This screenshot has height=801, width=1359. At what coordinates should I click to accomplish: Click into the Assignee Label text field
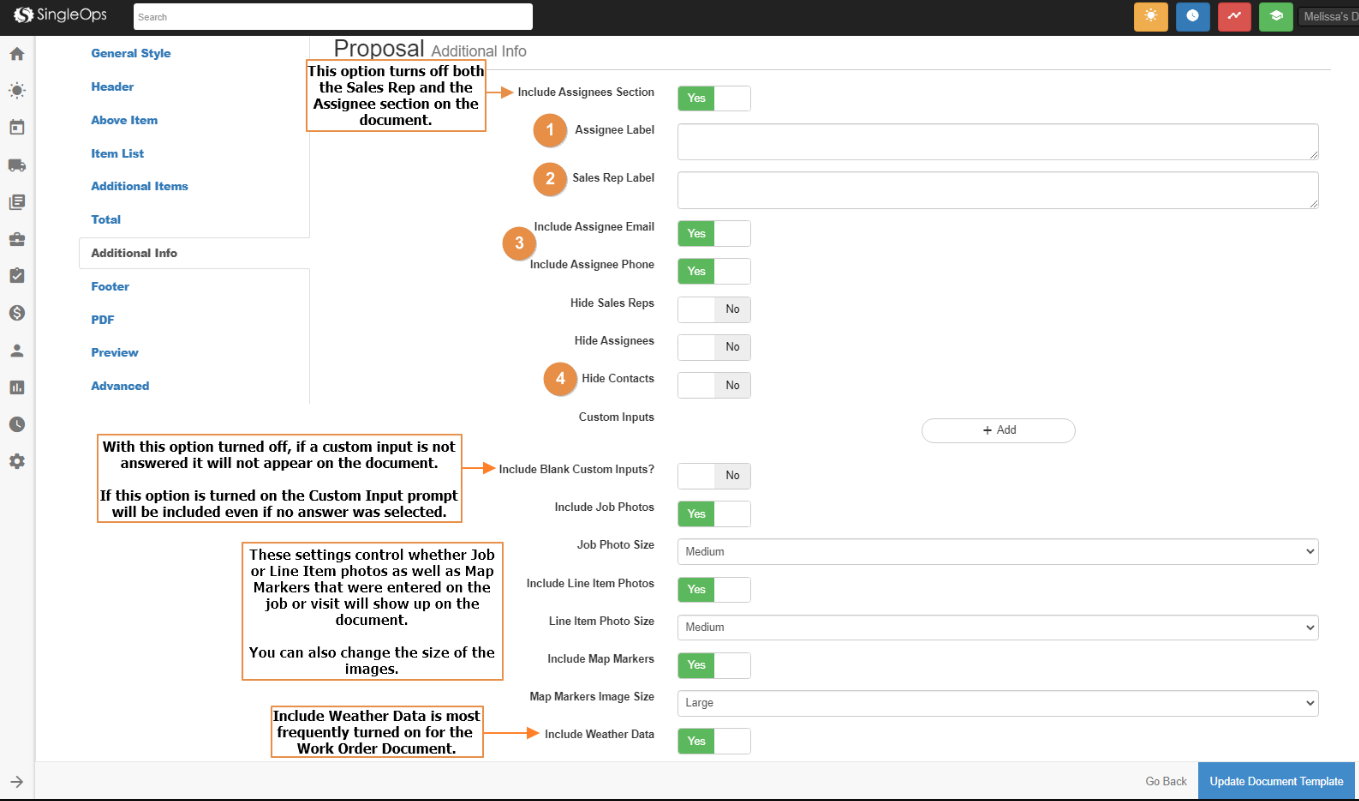(997, 142)
